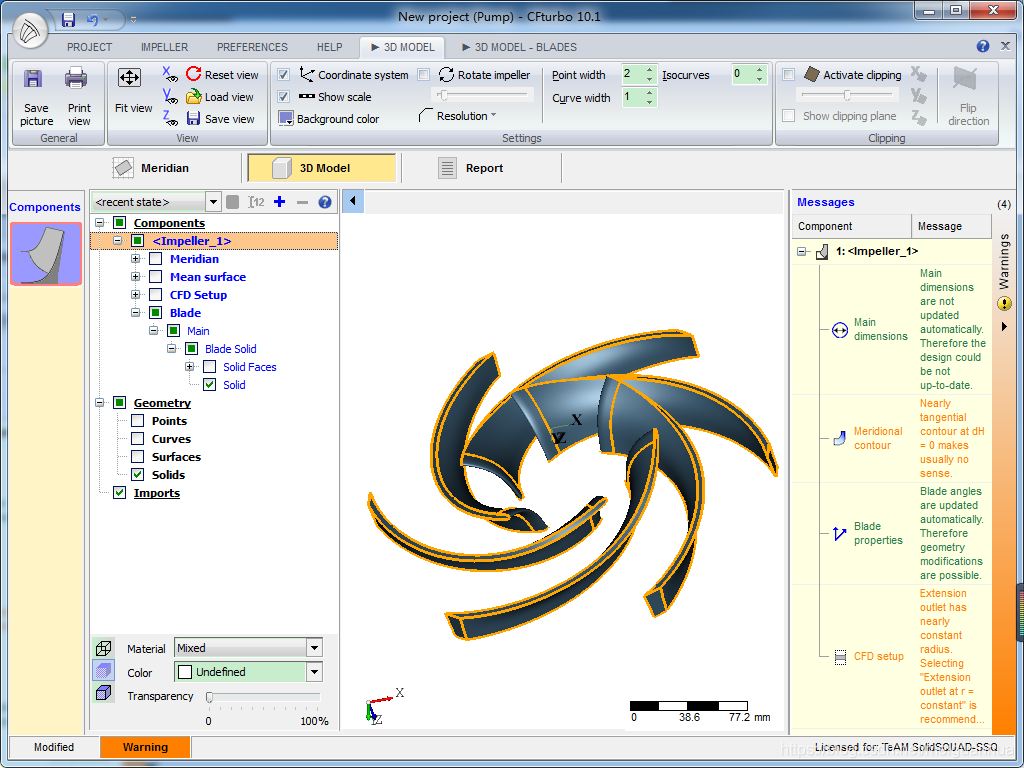Switch to the Meridian view tab

(x=151, y=168)
